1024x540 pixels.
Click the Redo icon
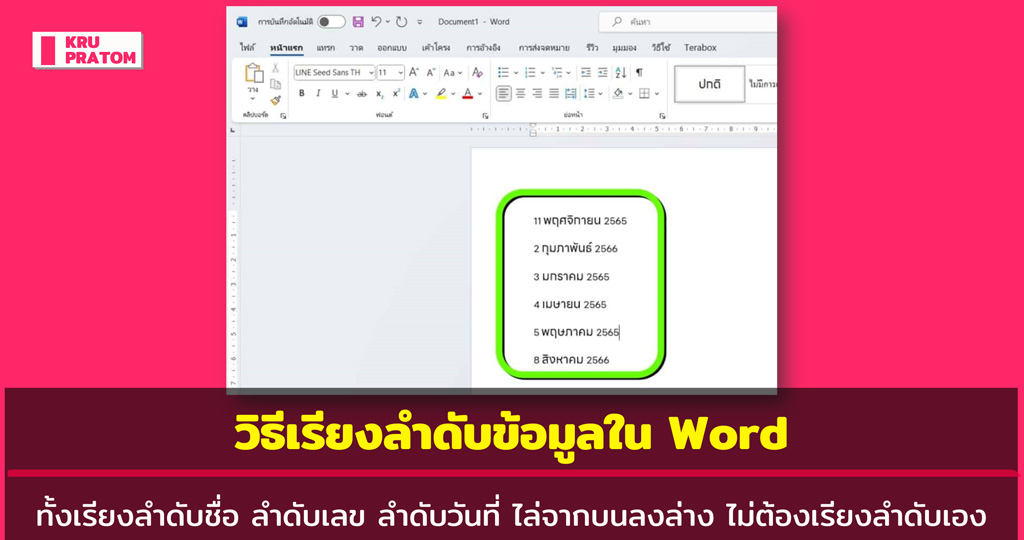pyautogui.click(x=402, y=22)
